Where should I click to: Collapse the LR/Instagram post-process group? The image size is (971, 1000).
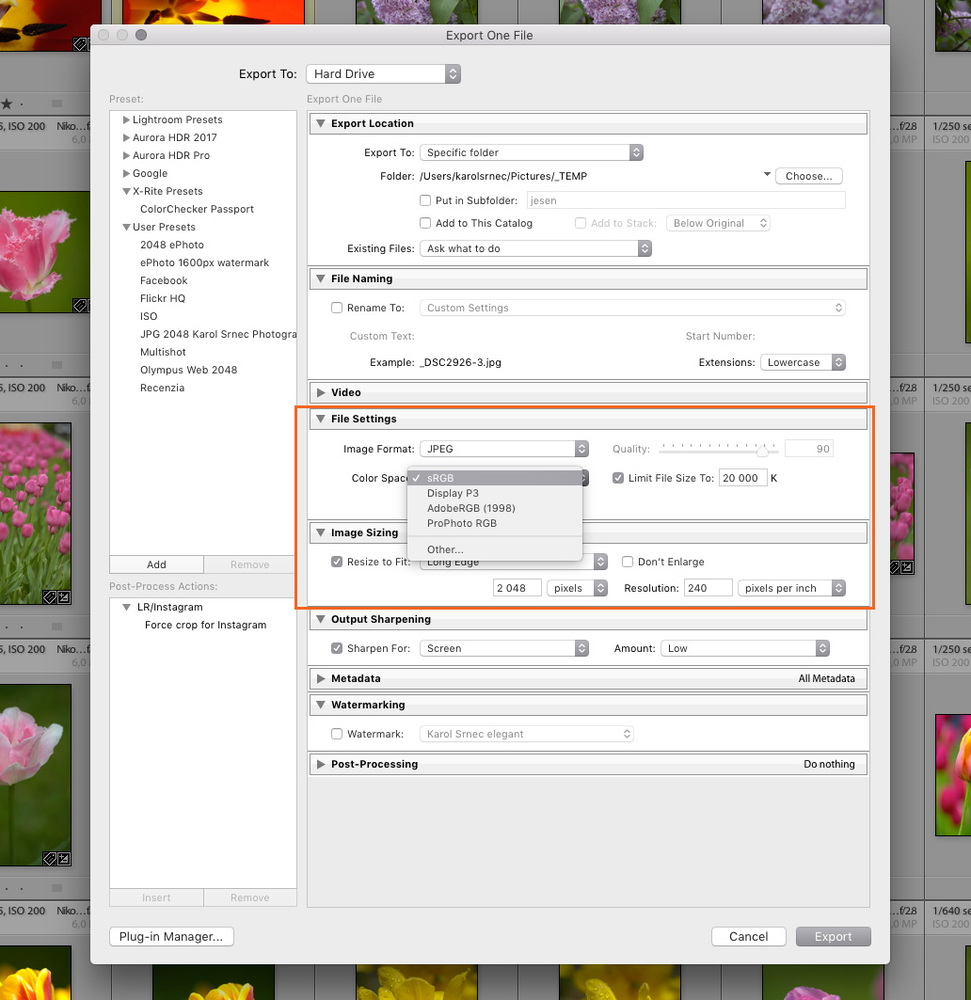126,607
